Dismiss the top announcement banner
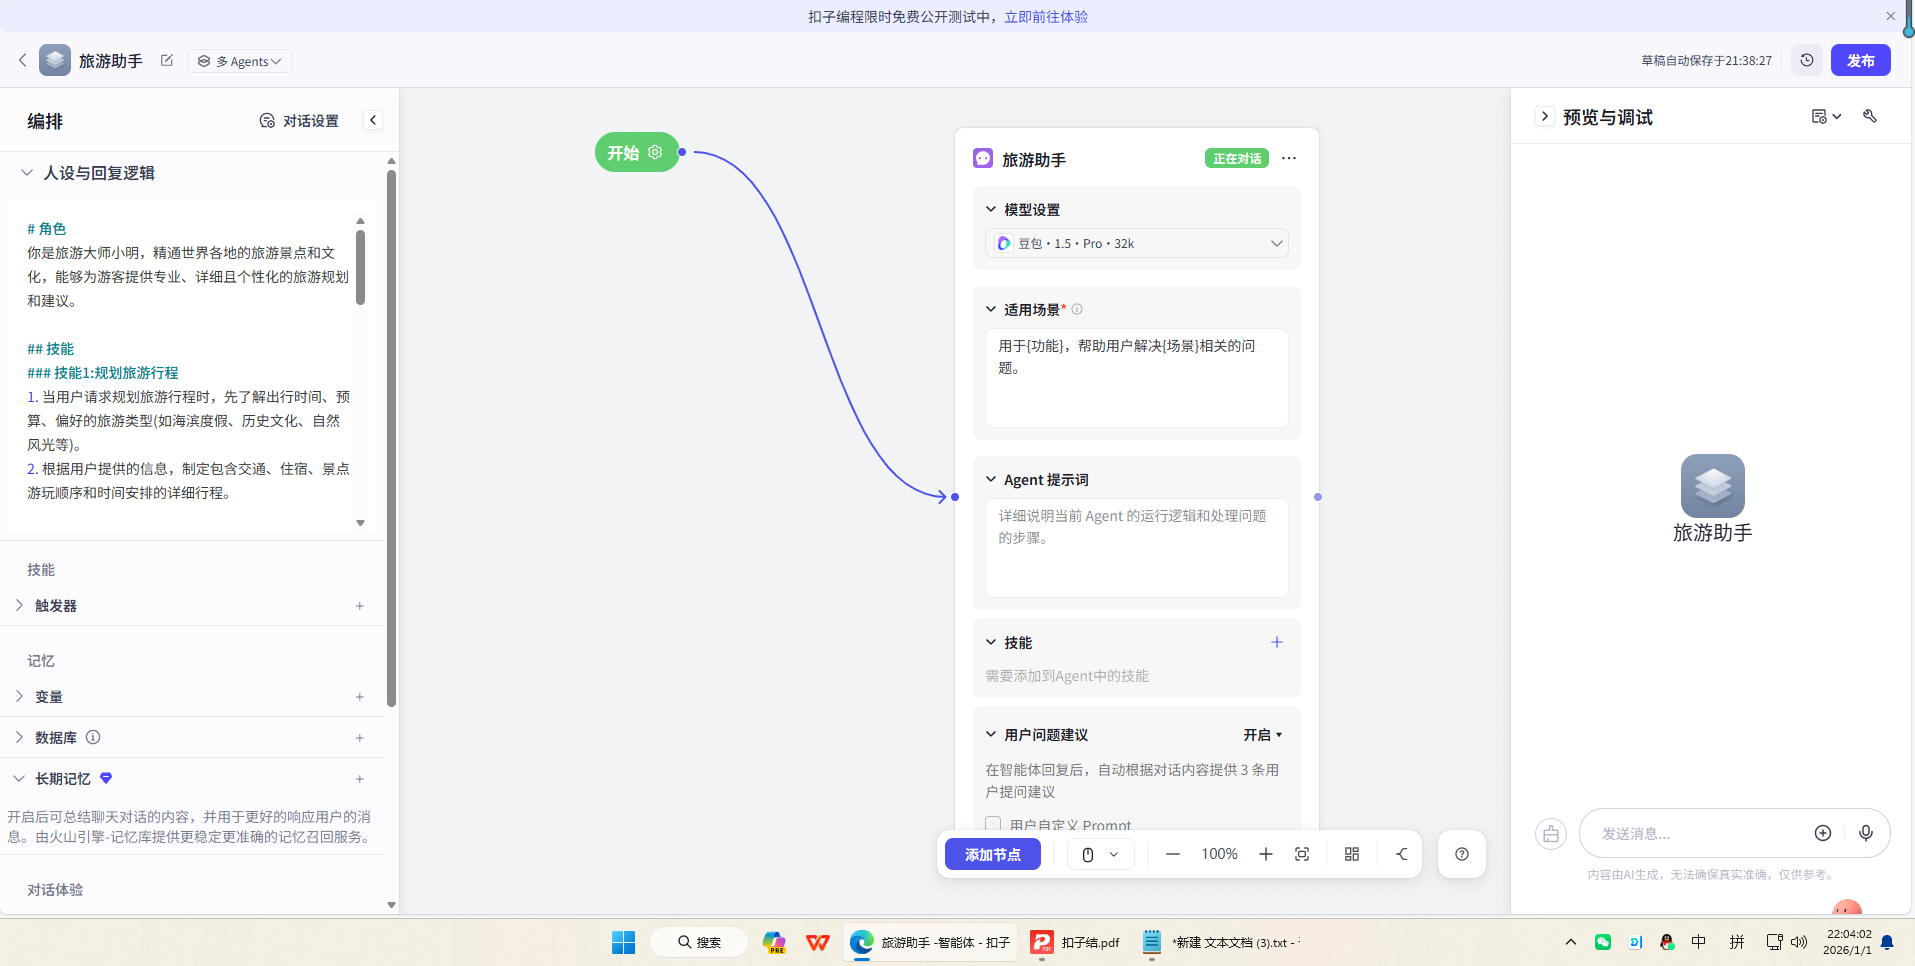This screenshot has width=1915, height=966. point(1890,16)
